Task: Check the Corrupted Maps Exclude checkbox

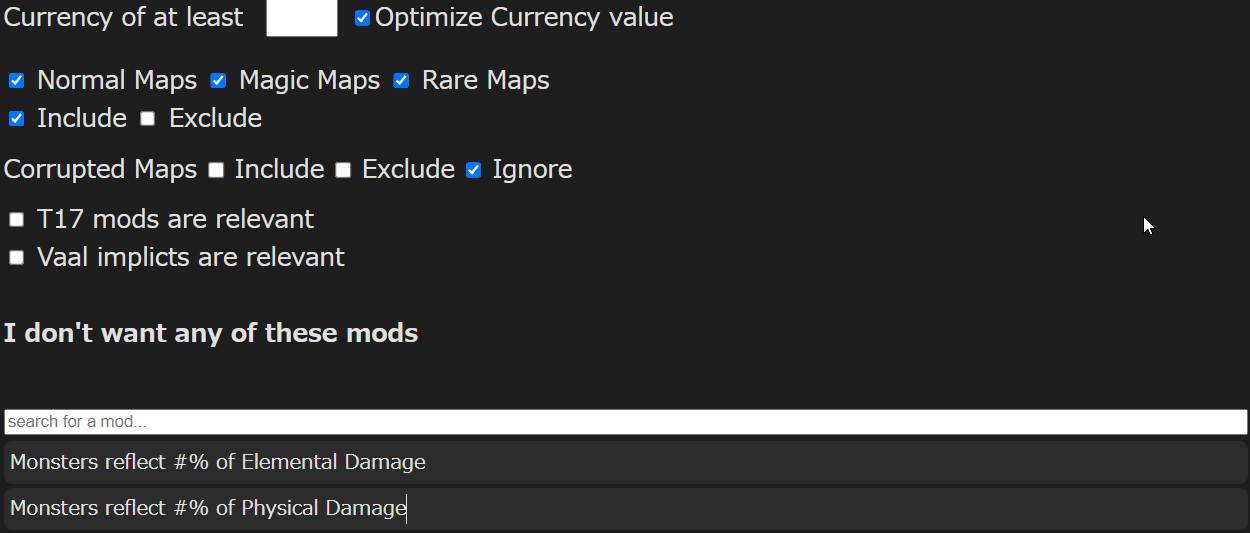Action: point(343,170)
